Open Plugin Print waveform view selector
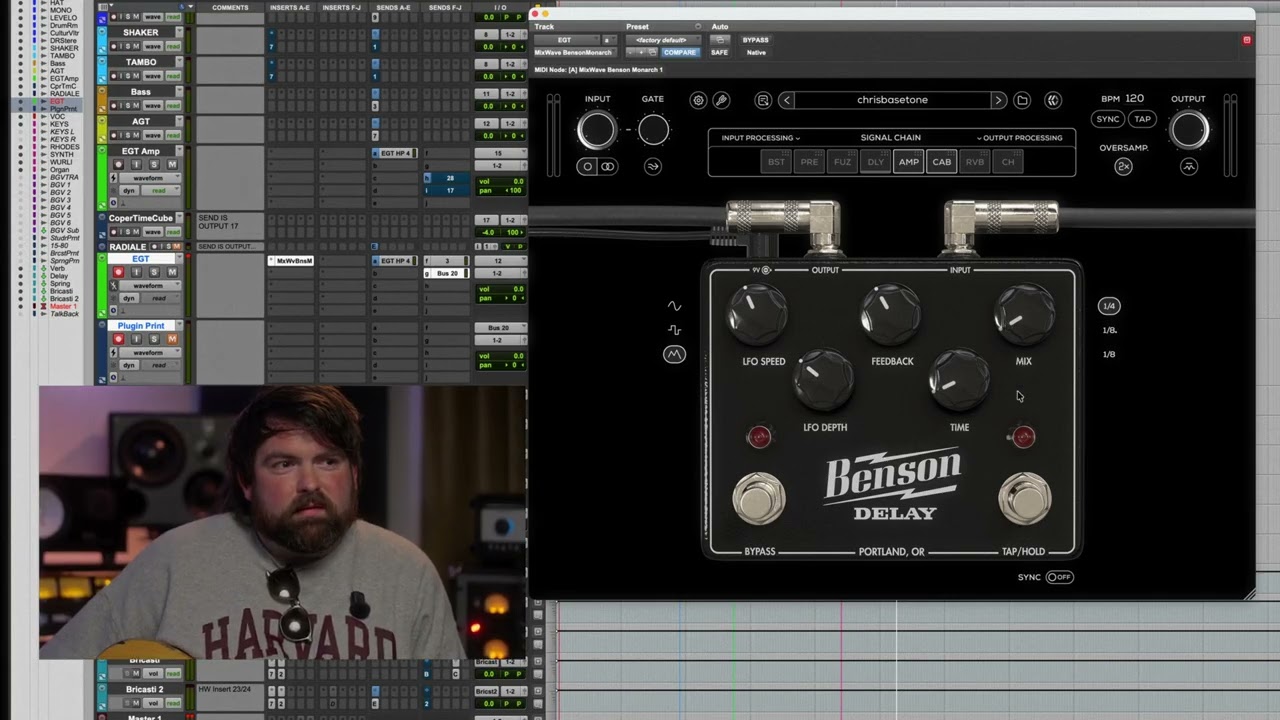This screenshot has width=1280, height=720. (152, 353)
